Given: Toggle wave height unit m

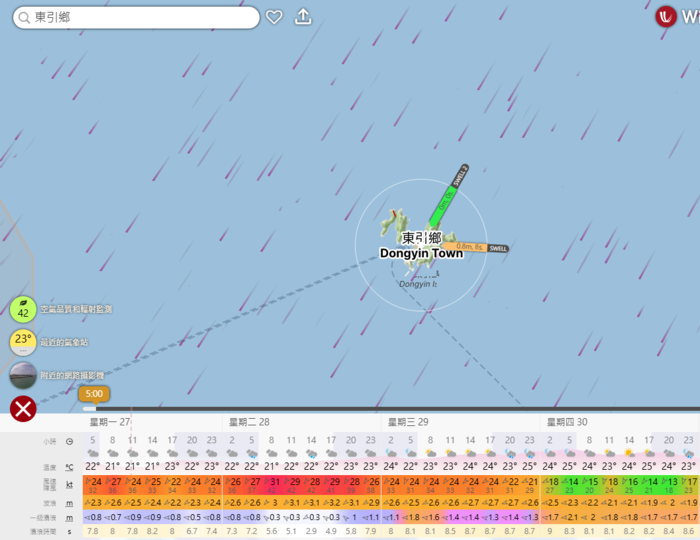Looking at the screenshot, I should tap(69, 502).
